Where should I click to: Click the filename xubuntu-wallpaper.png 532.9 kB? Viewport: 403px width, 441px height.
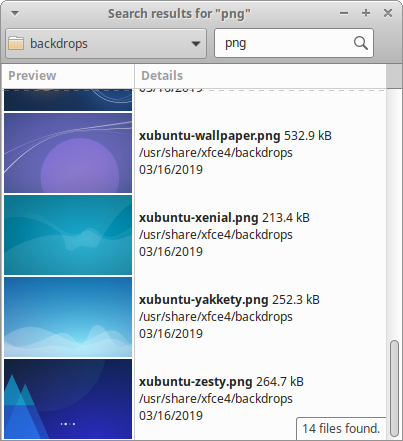(235, 136)
